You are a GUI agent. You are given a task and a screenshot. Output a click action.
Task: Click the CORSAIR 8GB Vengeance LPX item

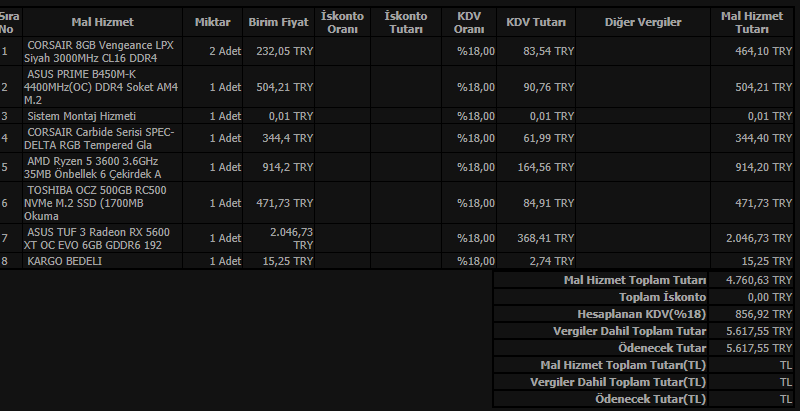[100, 51]
